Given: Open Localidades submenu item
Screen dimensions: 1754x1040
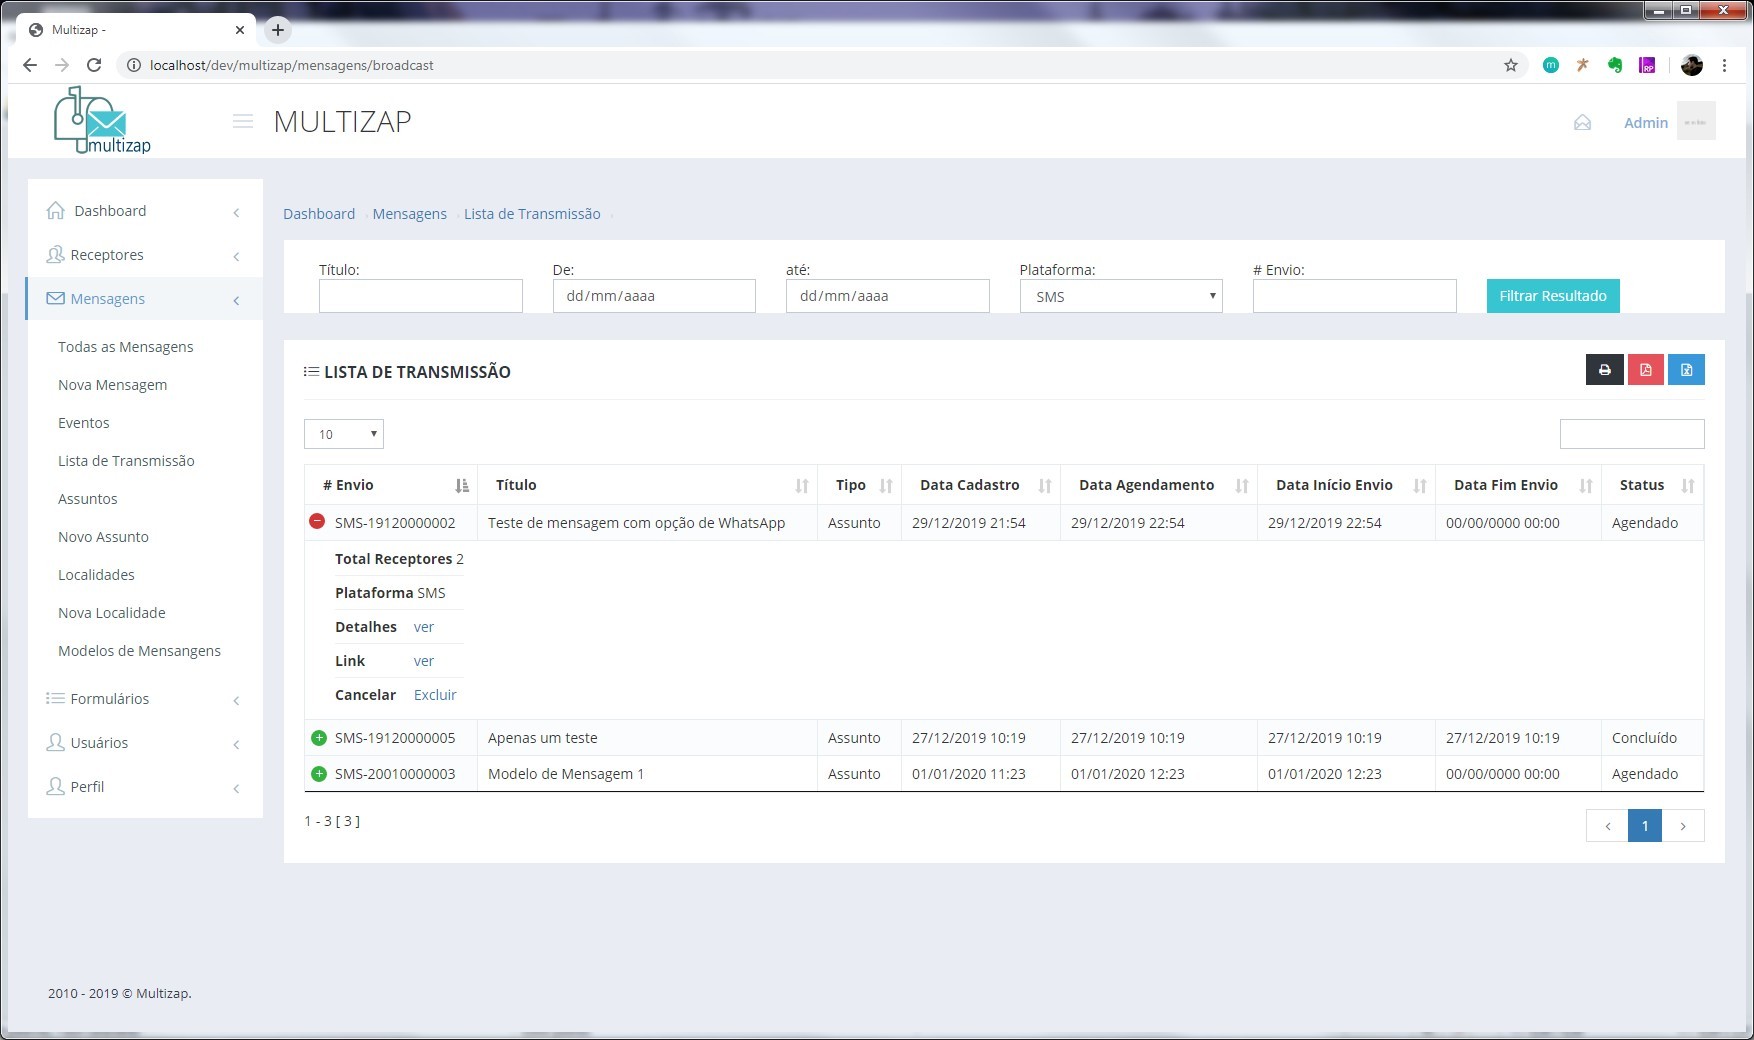Looking at the screenshot, I should pos(96,575).
